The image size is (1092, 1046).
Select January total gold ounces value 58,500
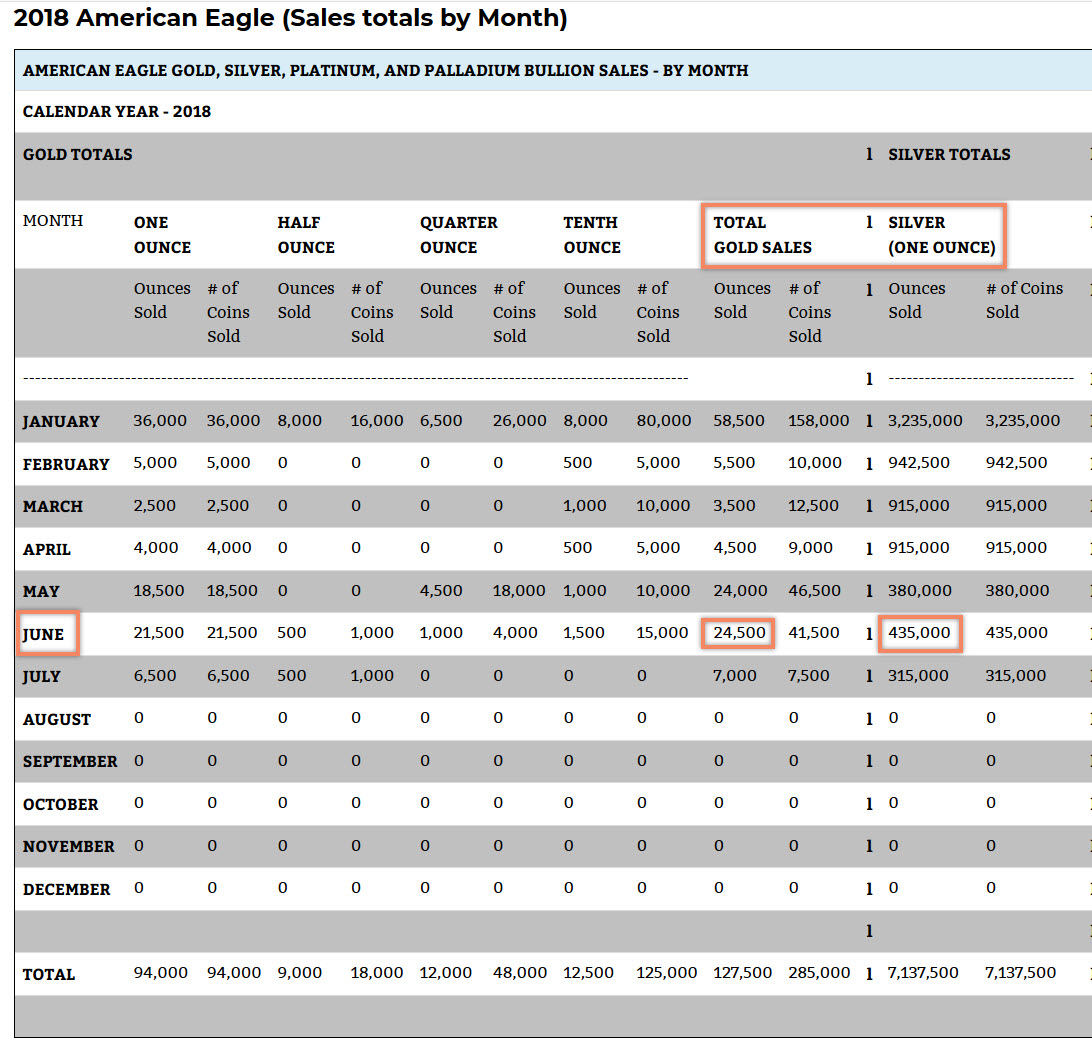pos(739,421)
